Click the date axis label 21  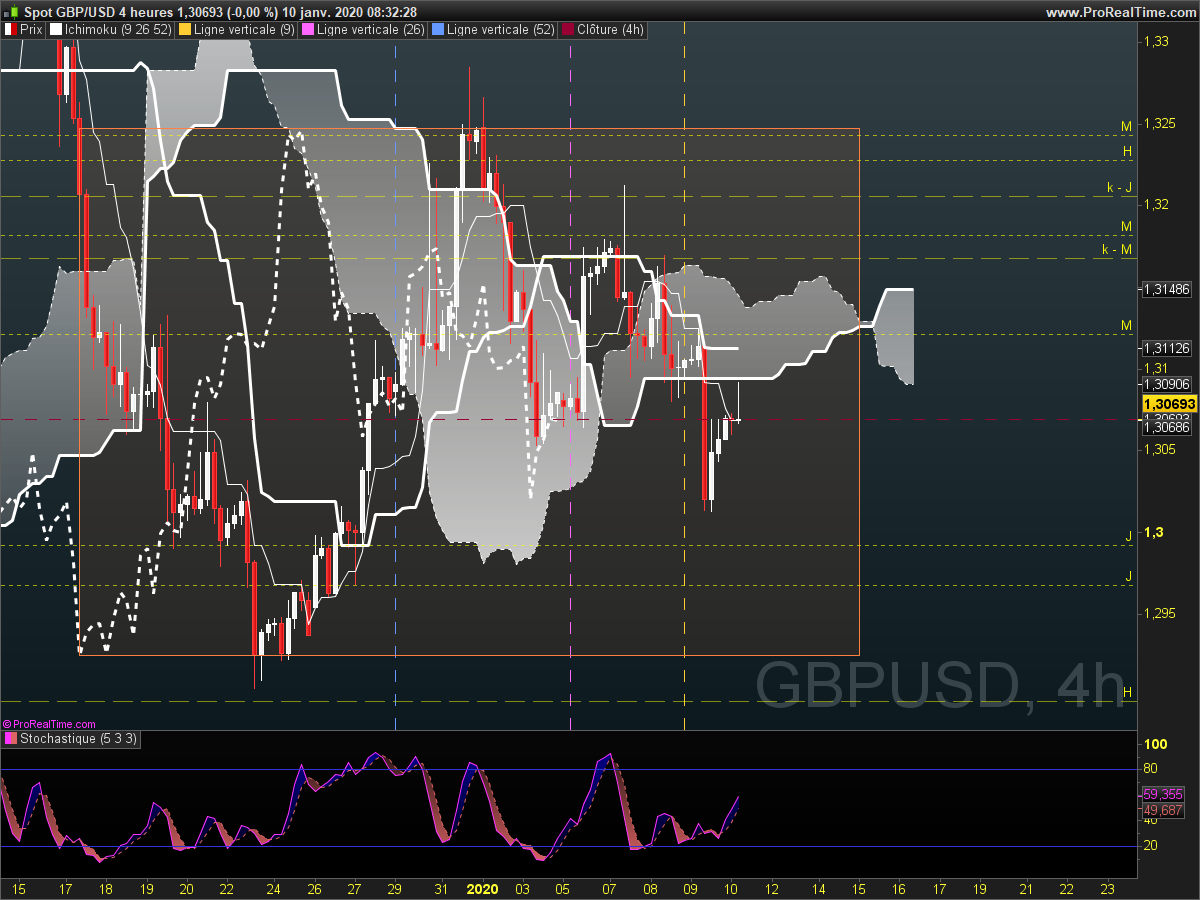[x=1025, y=888]
